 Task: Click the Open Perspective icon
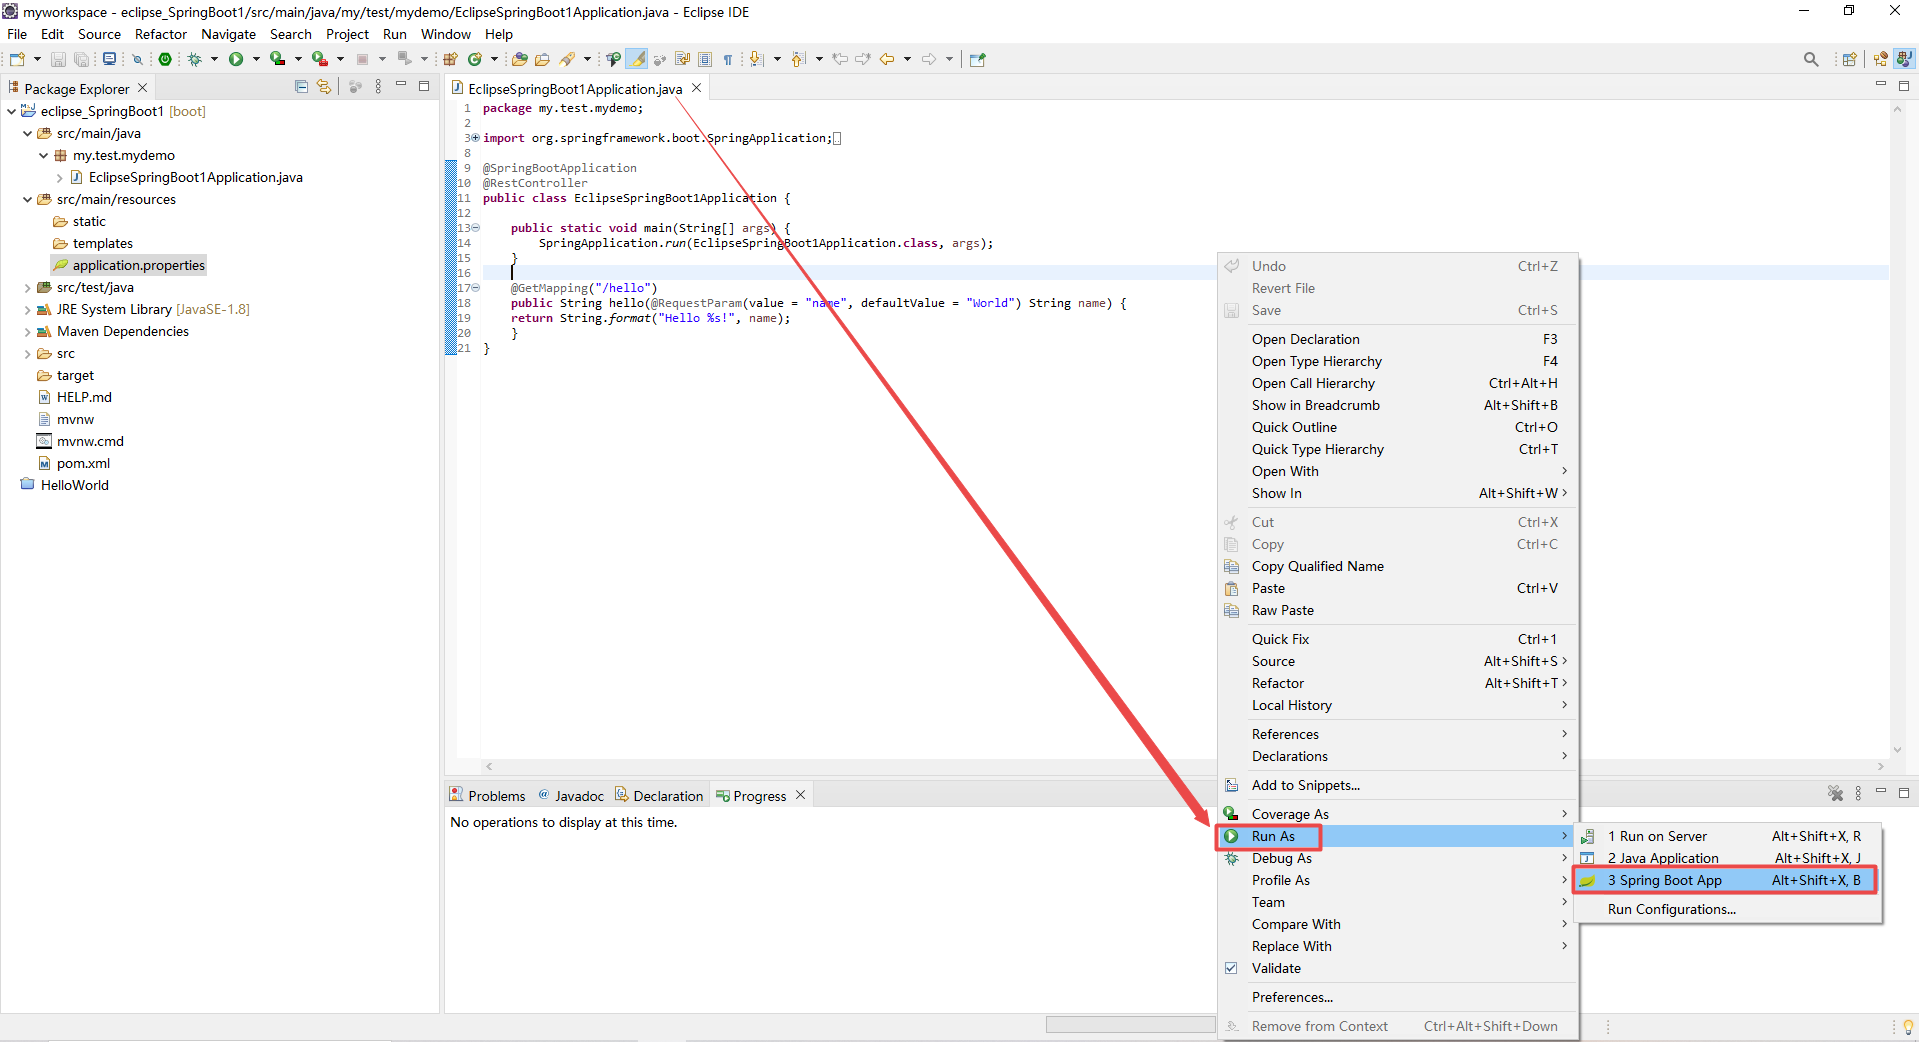[x=1849, y=59]
